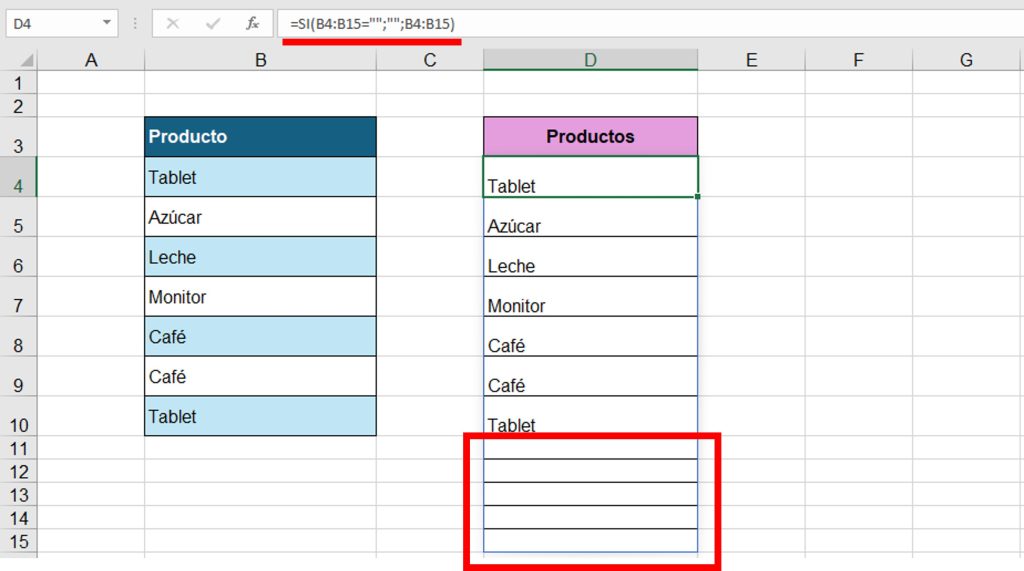Select the Tablet cell in row 10, column B
1024x571 pixels.
pyautogui.click(x=260, y=416)
